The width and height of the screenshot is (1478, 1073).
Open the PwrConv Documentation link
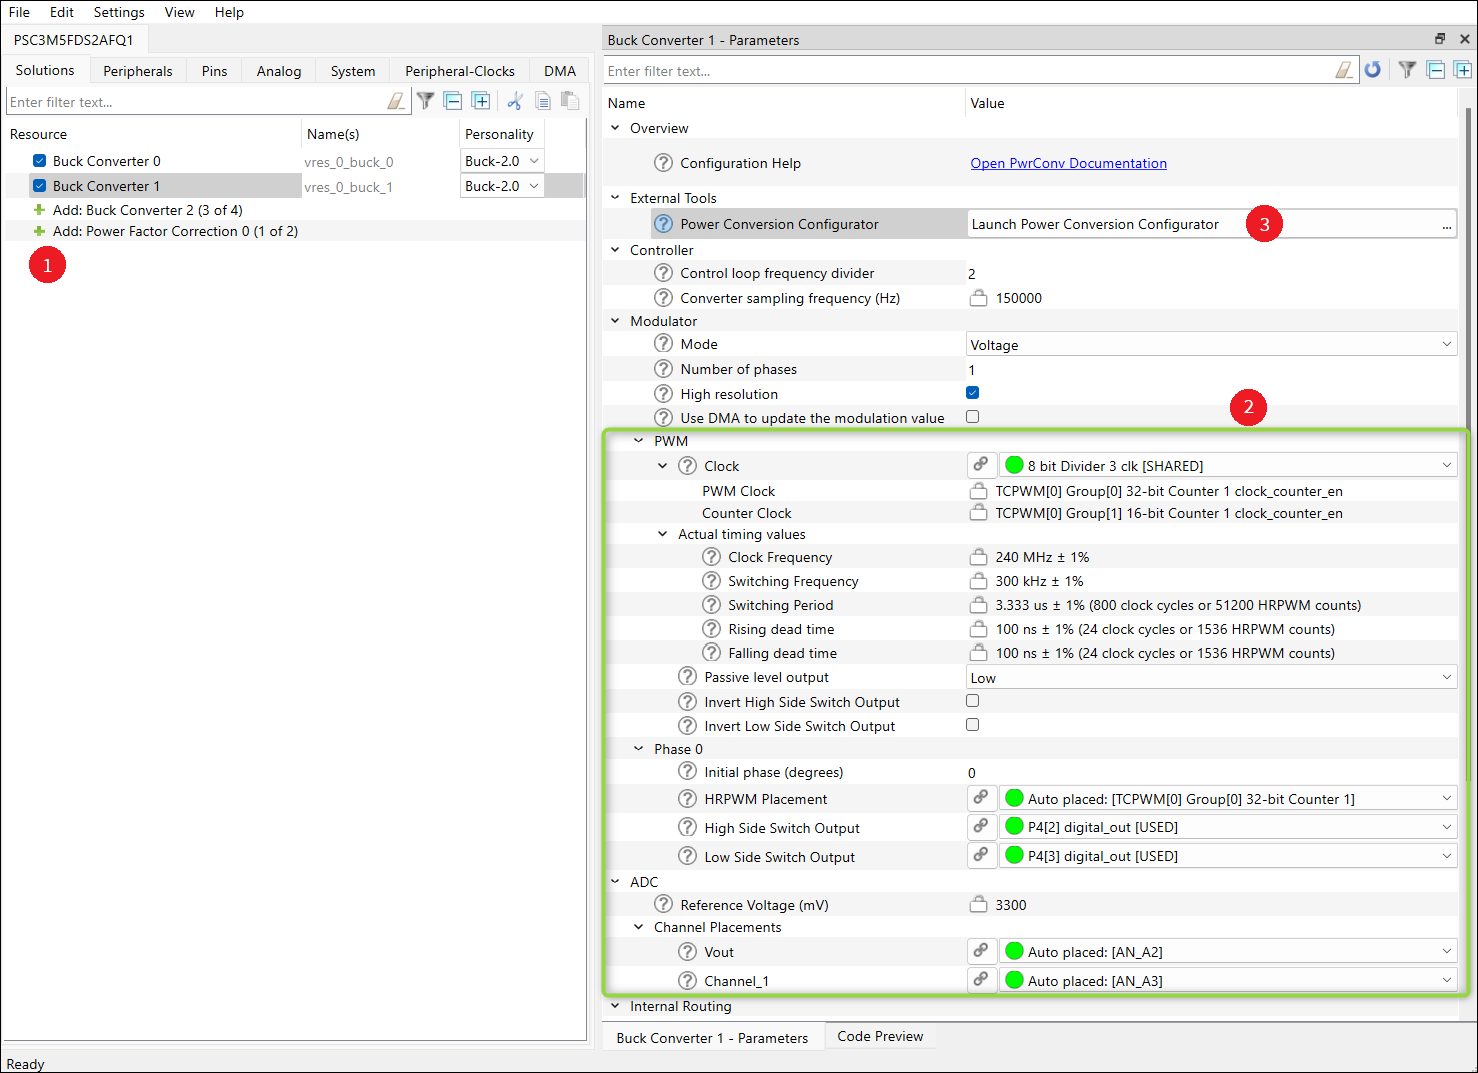pyautogui.click(x=1068, y=163)
